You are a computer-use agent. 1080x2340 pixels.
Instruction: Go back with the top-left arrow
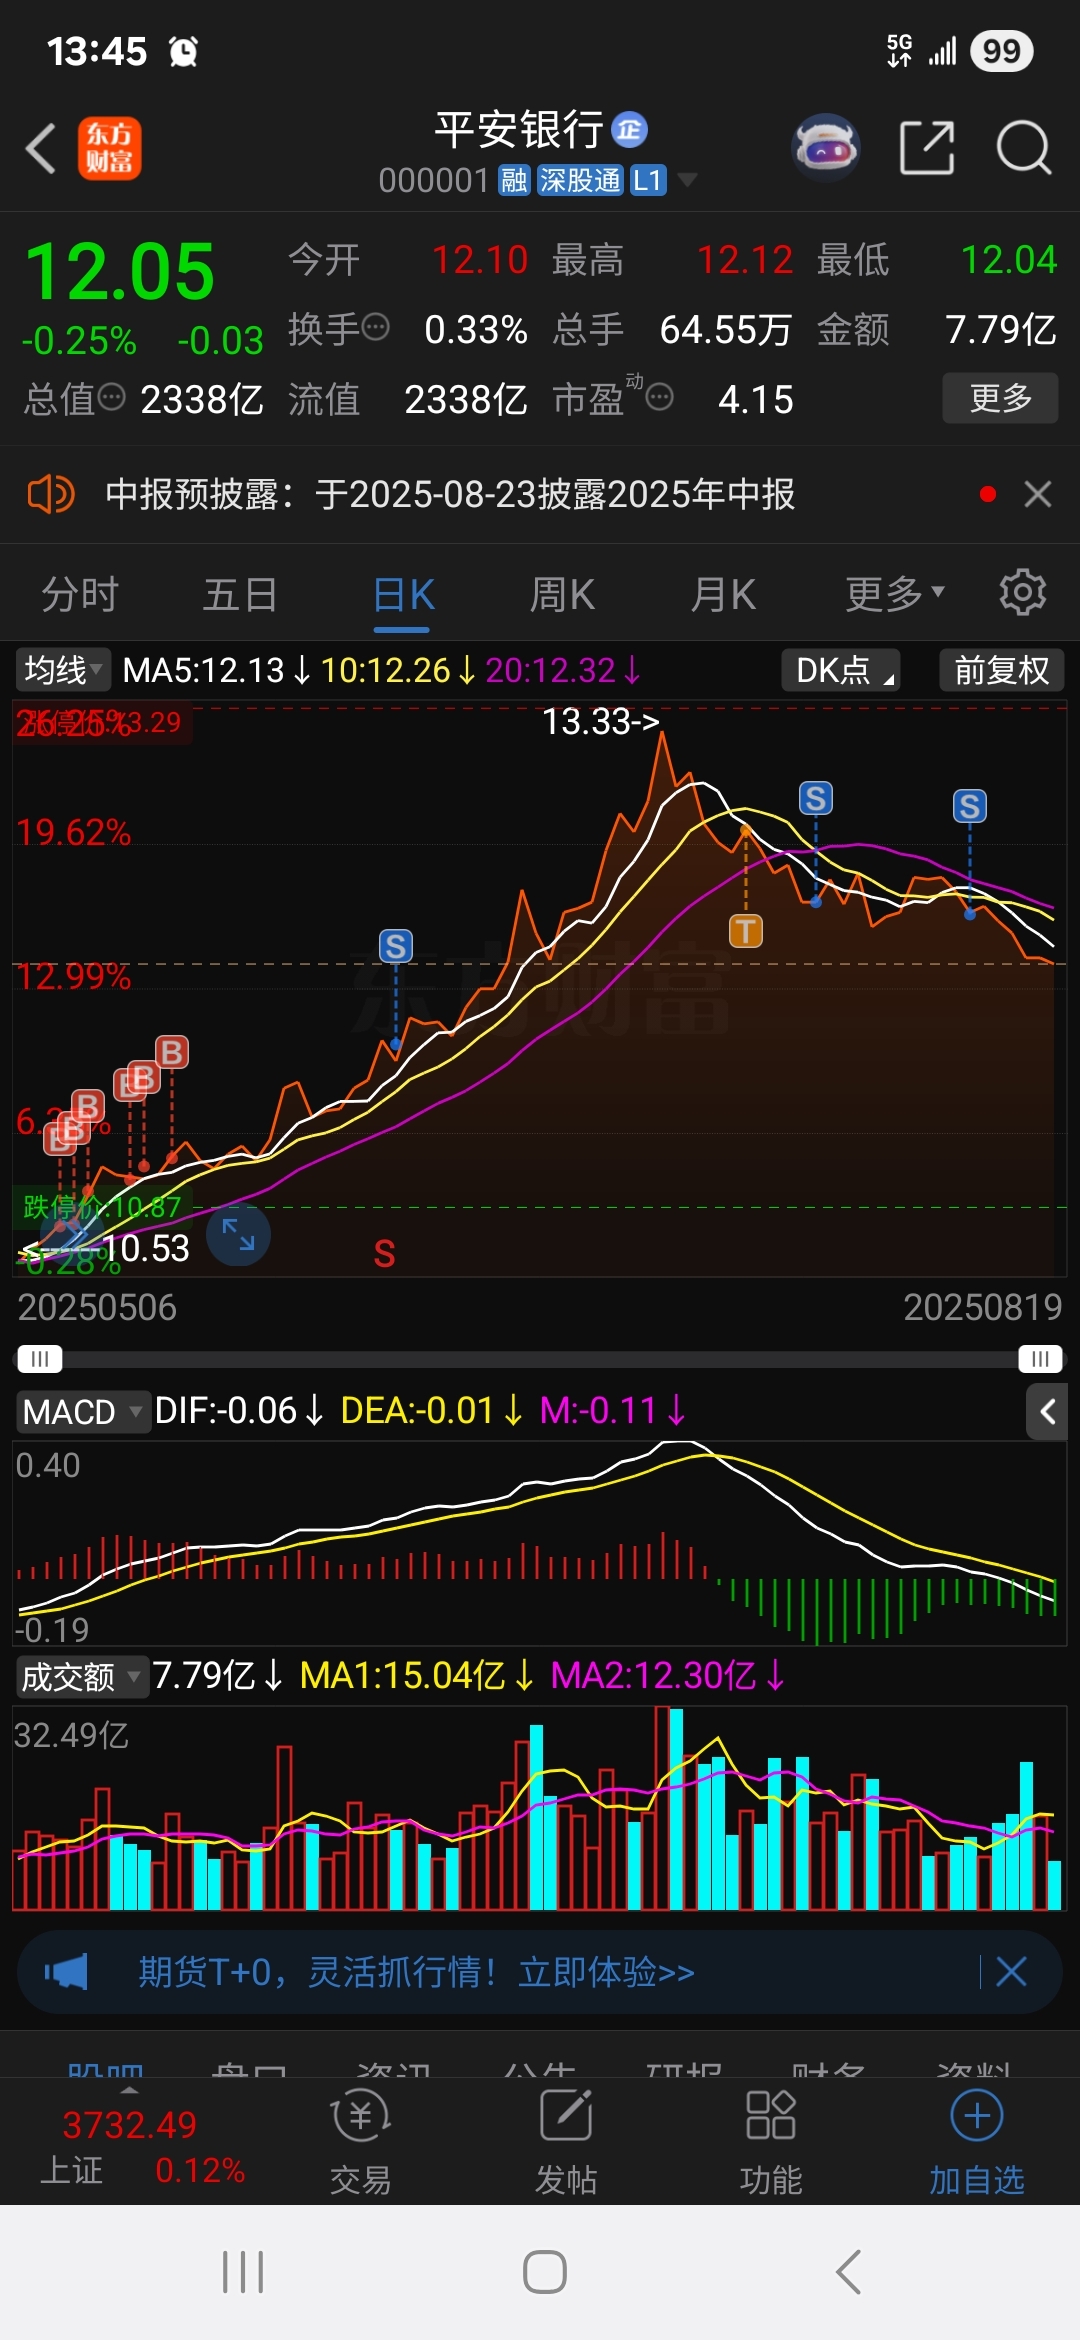coord(41,149)
